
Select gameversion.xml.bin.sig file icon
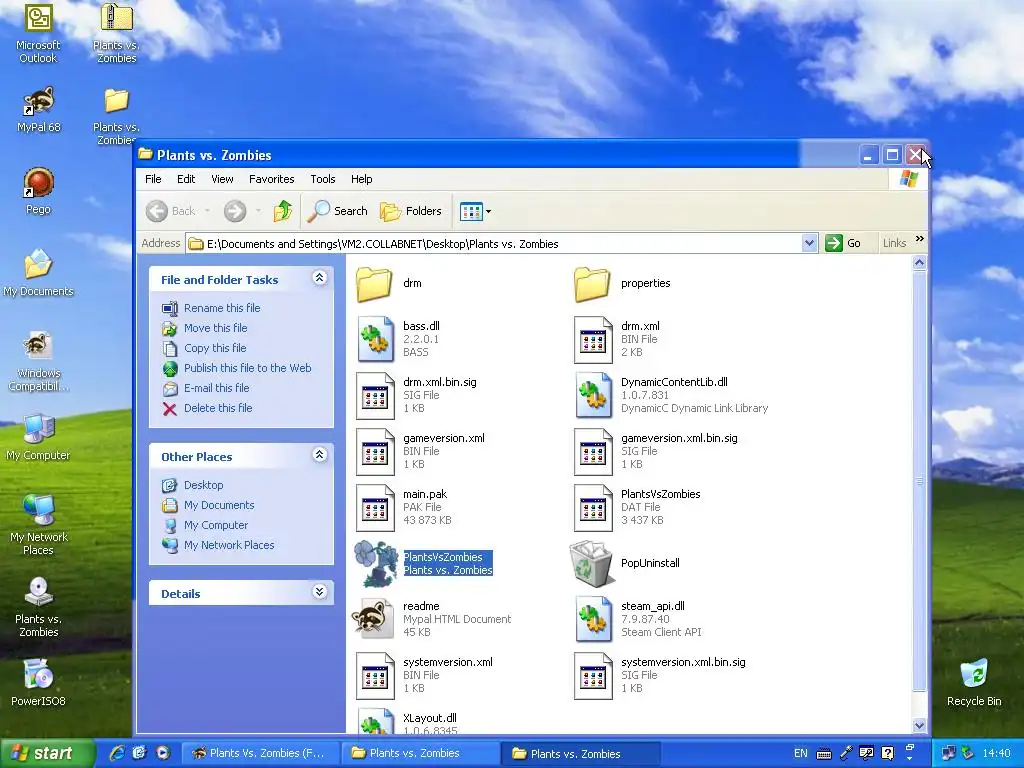point(592,451)
